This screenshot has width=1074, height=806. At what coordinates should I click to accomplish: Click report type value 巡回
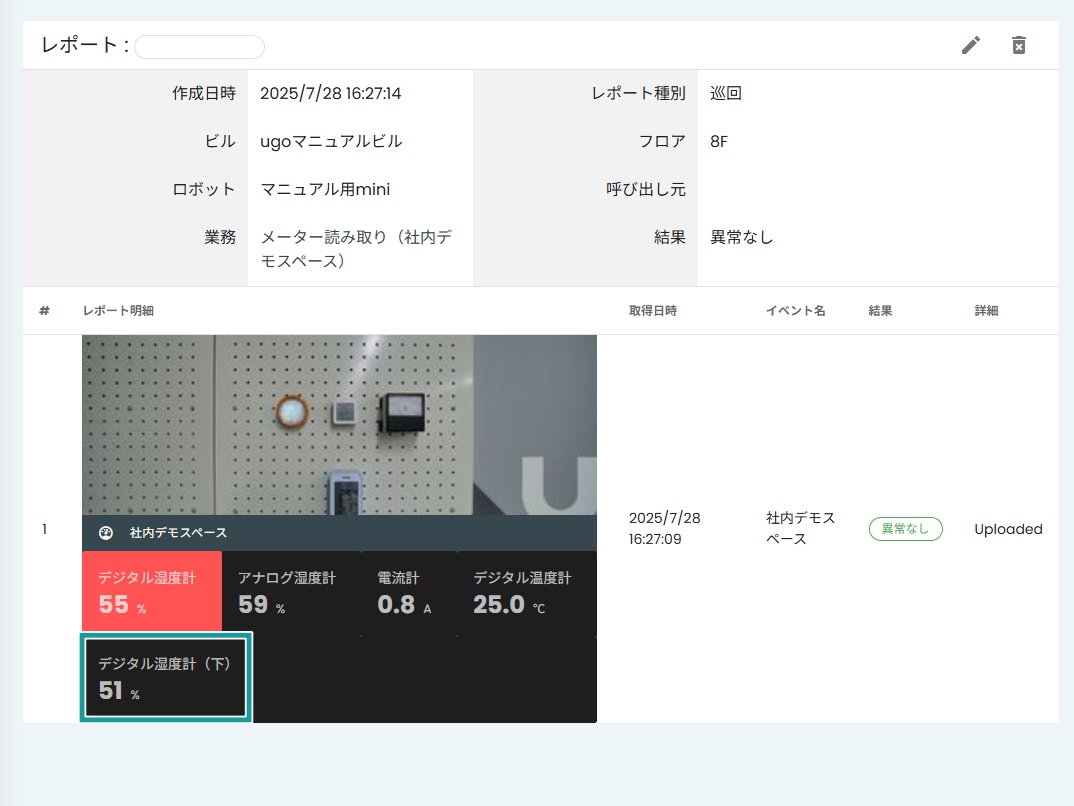pos(725,93)
